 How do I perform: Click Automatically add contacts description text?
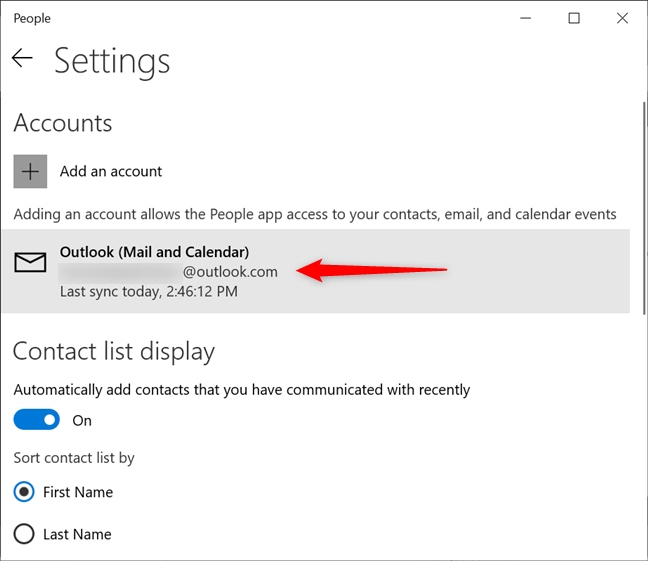point(242,390)
